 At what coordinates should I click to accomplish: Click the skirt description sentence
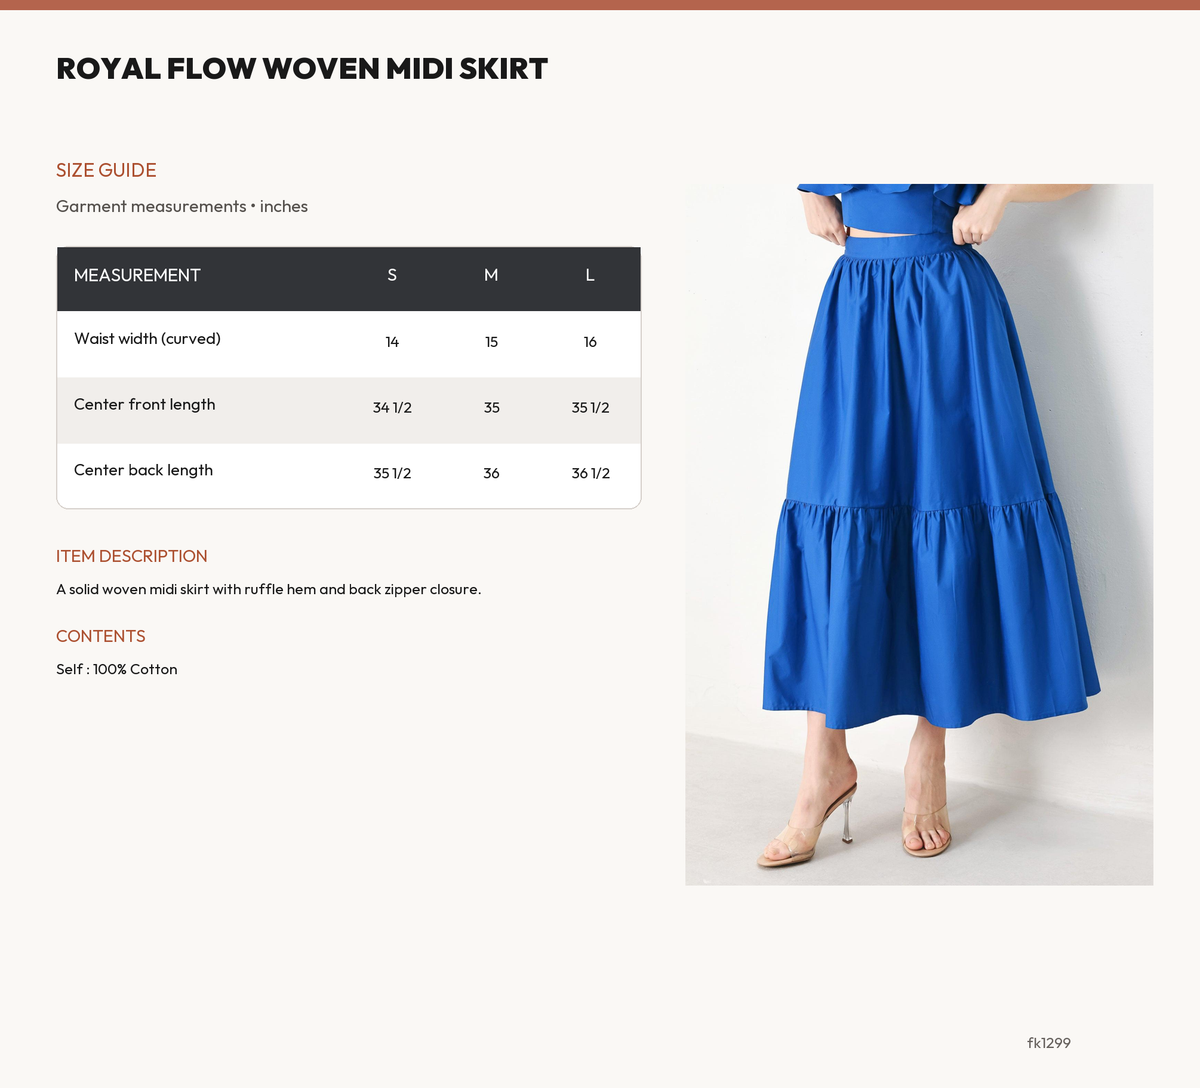tap(269, 590)
